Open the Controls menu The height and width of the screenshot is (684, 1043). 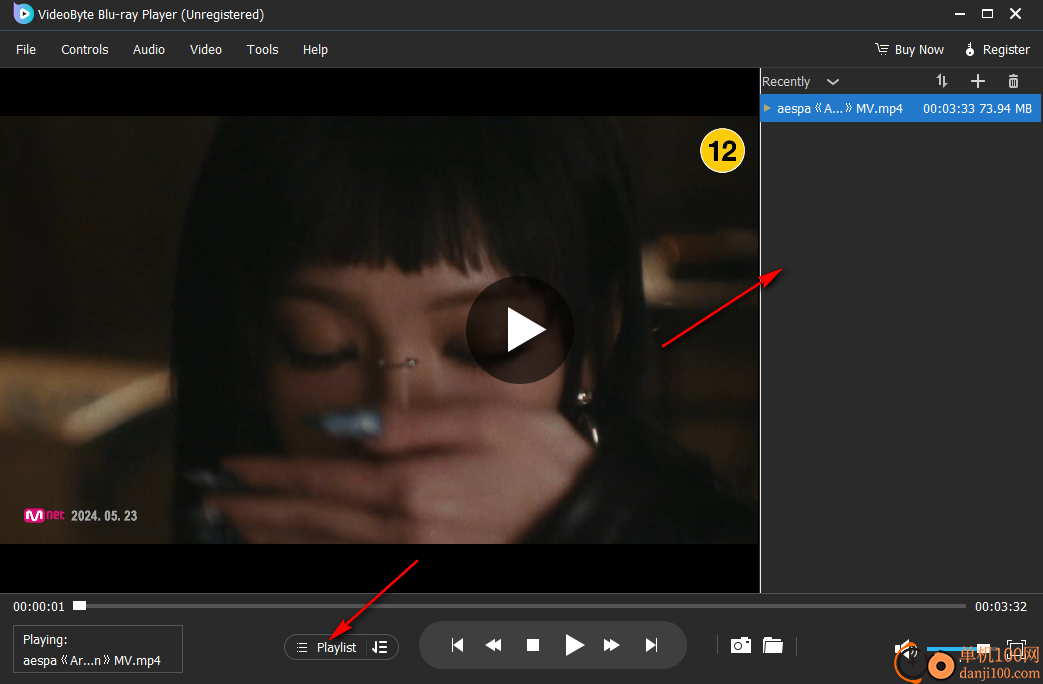click(x=84, y=50)
